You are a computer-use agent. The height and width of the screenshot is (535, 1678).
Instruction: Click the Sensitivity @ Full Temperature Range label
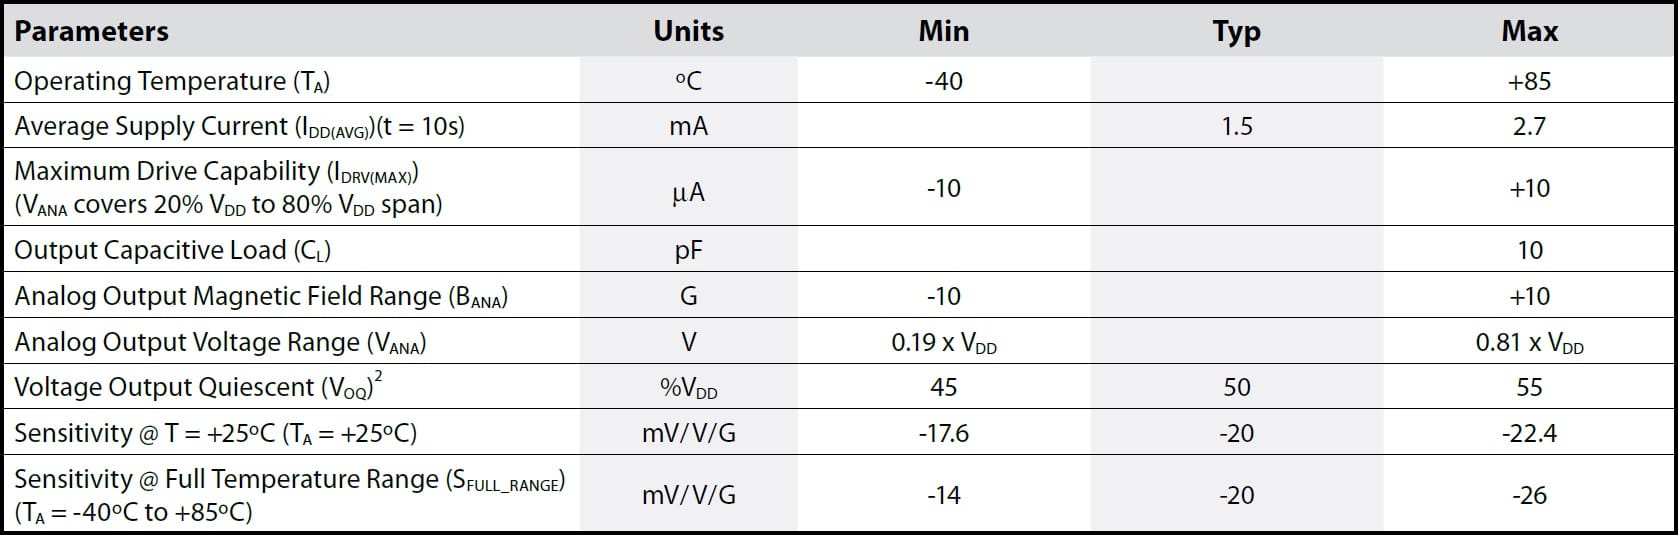pyautogui.click(x=289, y=495)
